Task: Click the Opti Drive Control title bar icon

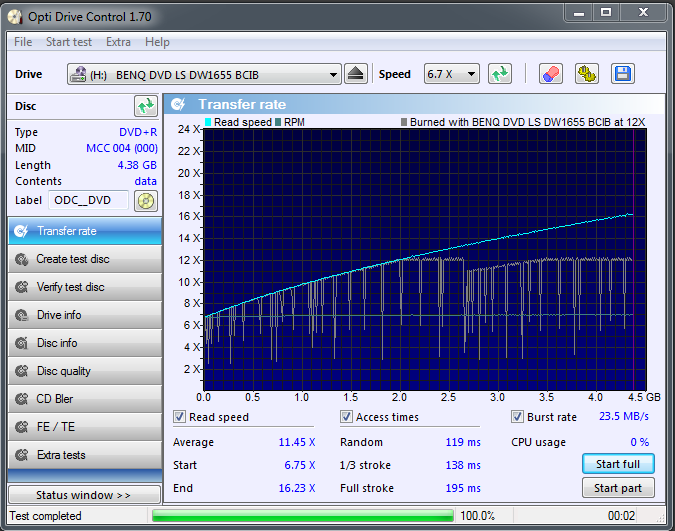Action: point(15,17)
